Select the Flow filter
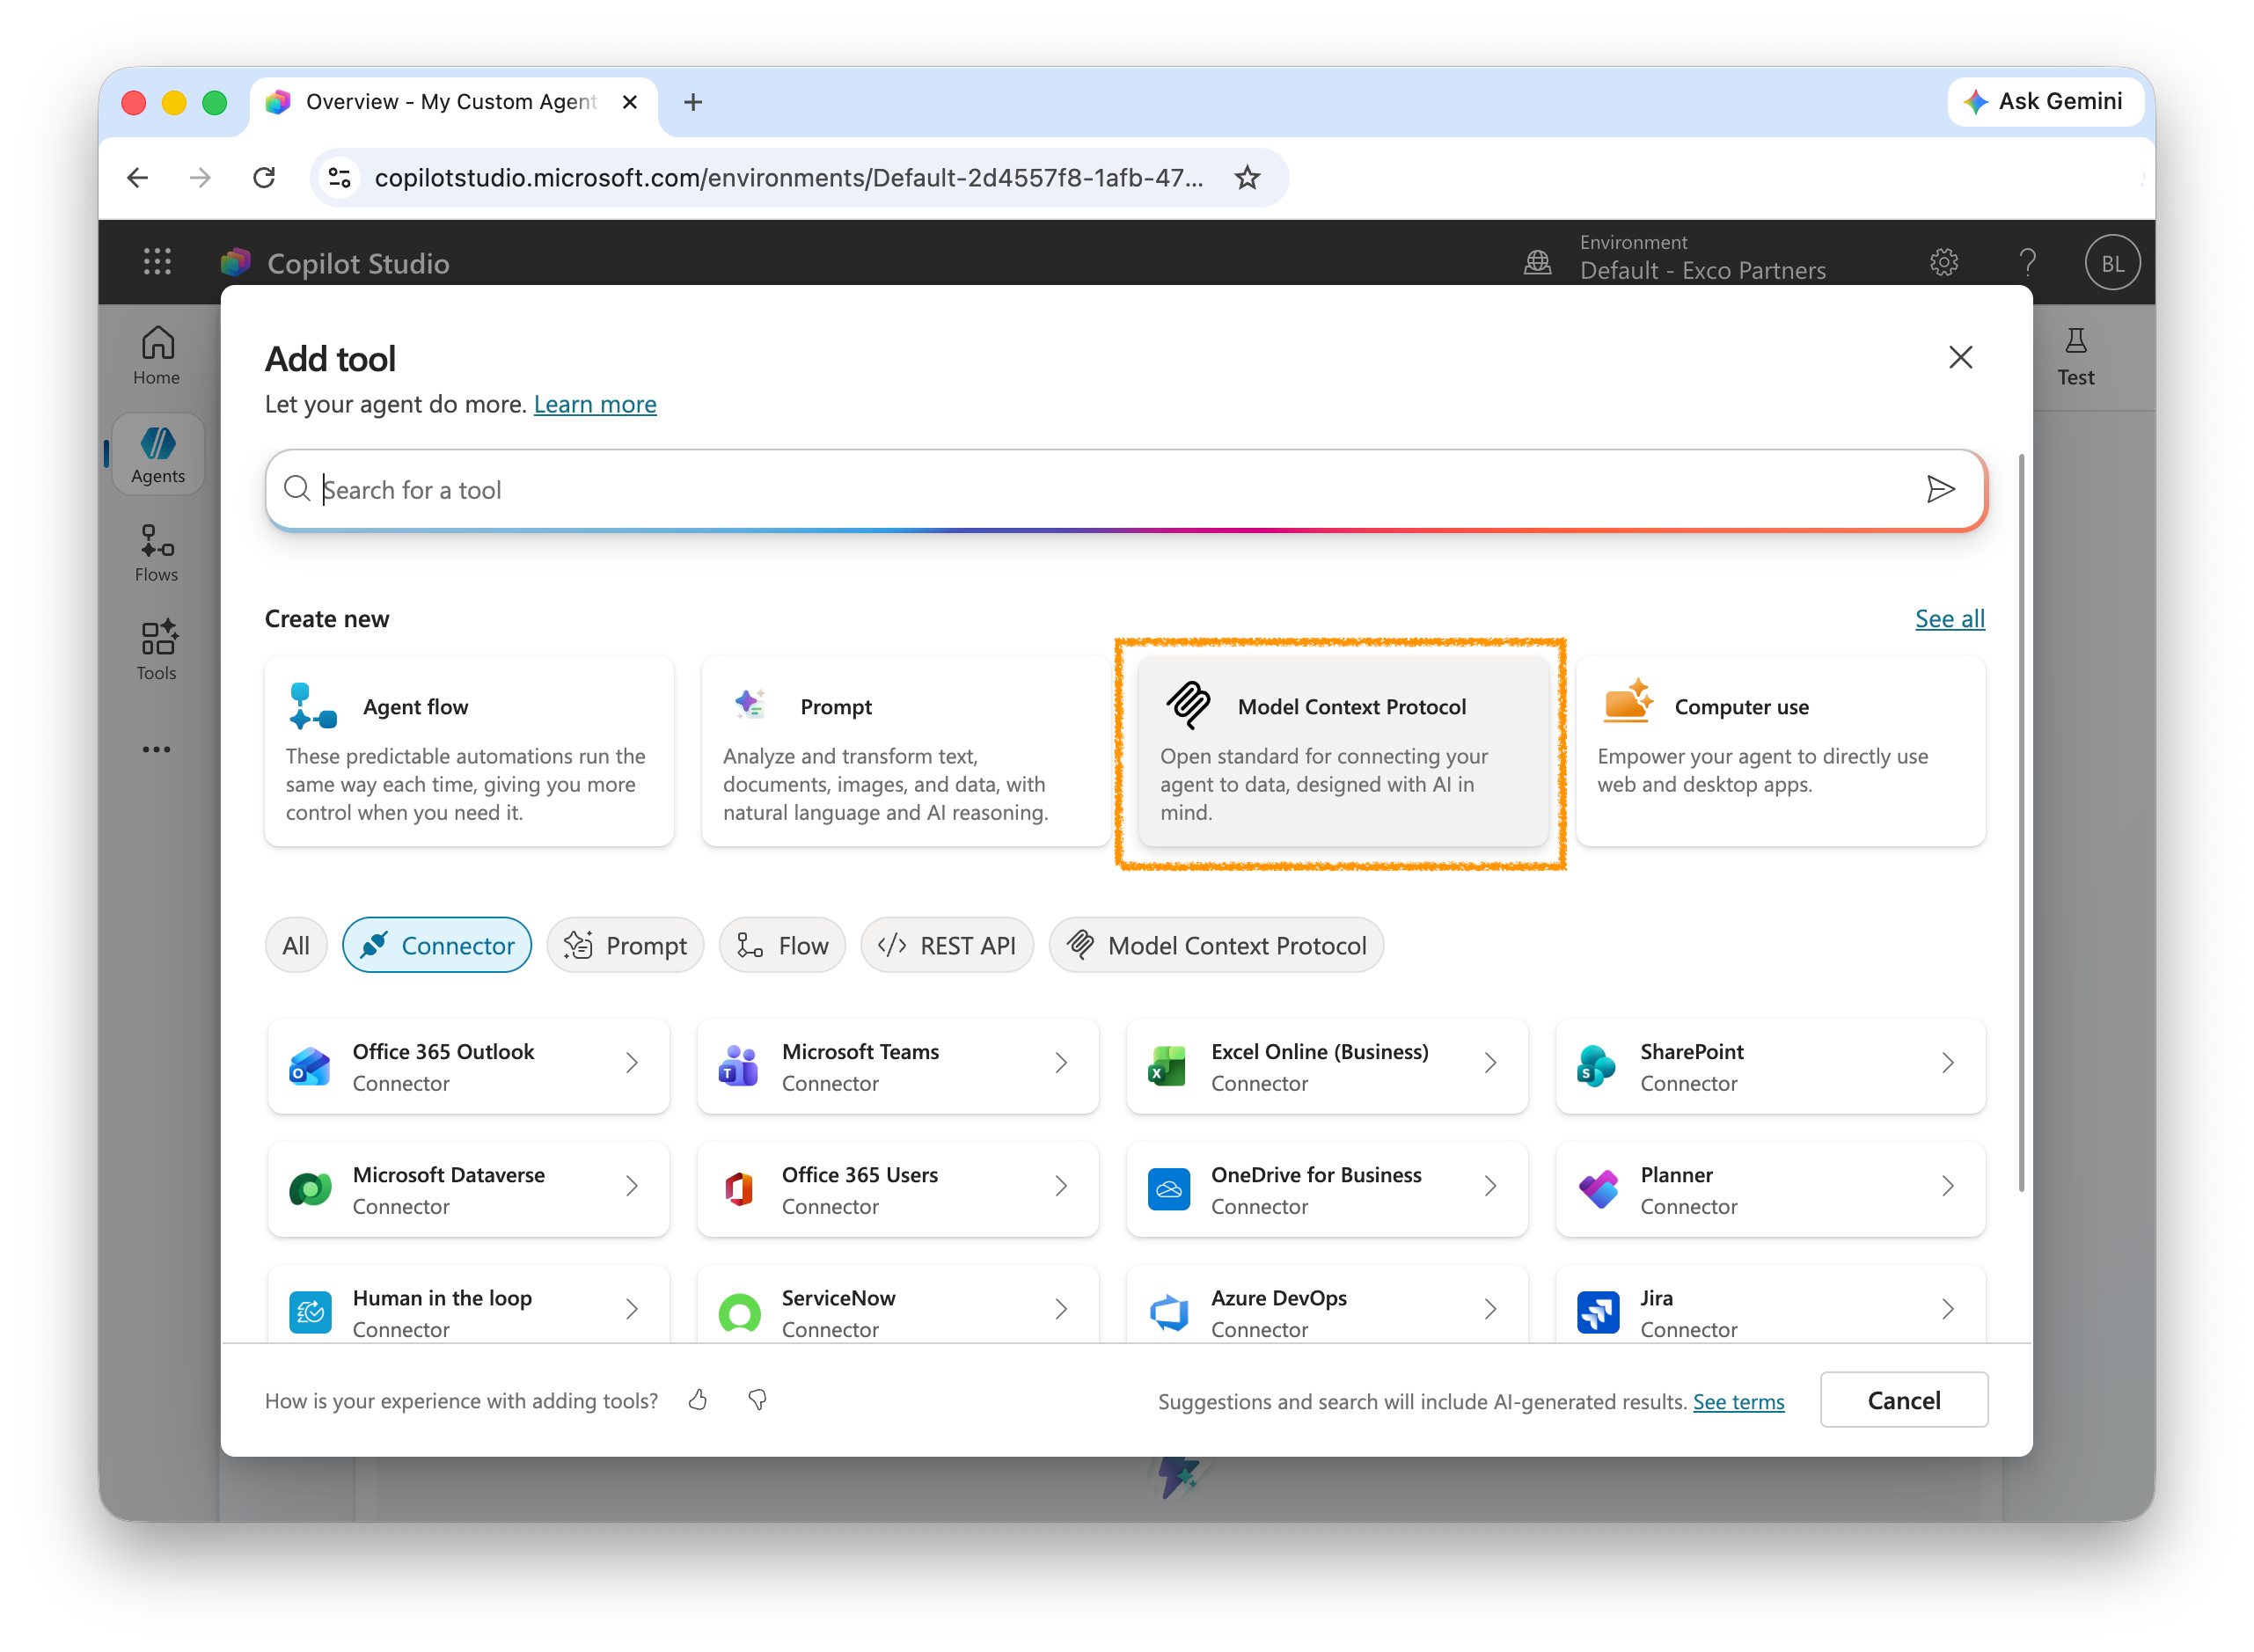 coord(782,945)
